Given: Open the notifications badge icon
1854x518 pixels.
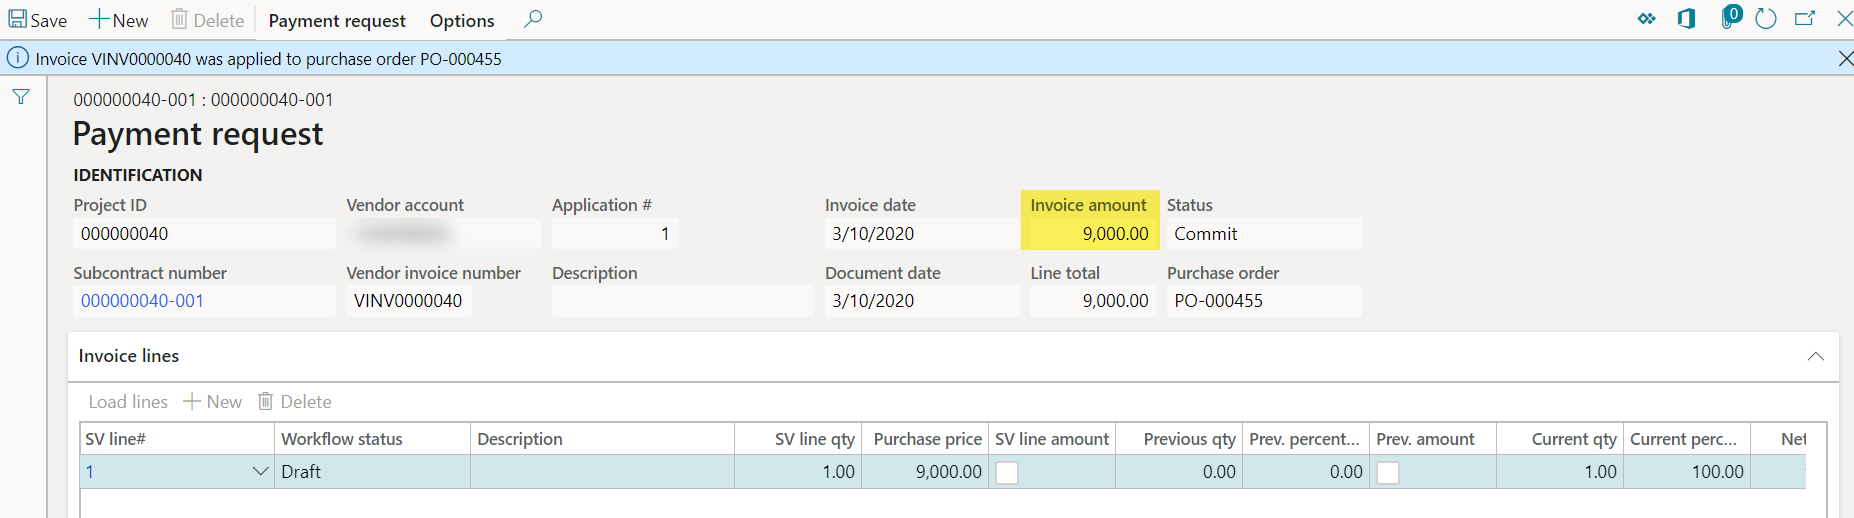Looking at the screenshot, I should (1730, 17).
